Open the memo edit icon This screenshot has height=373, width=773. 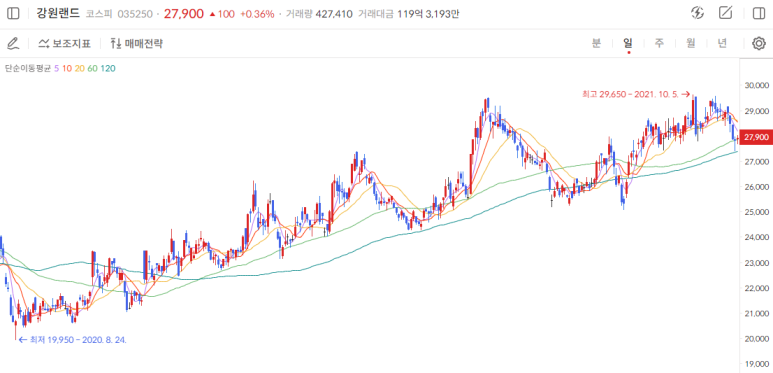click(x=725, y=13)
